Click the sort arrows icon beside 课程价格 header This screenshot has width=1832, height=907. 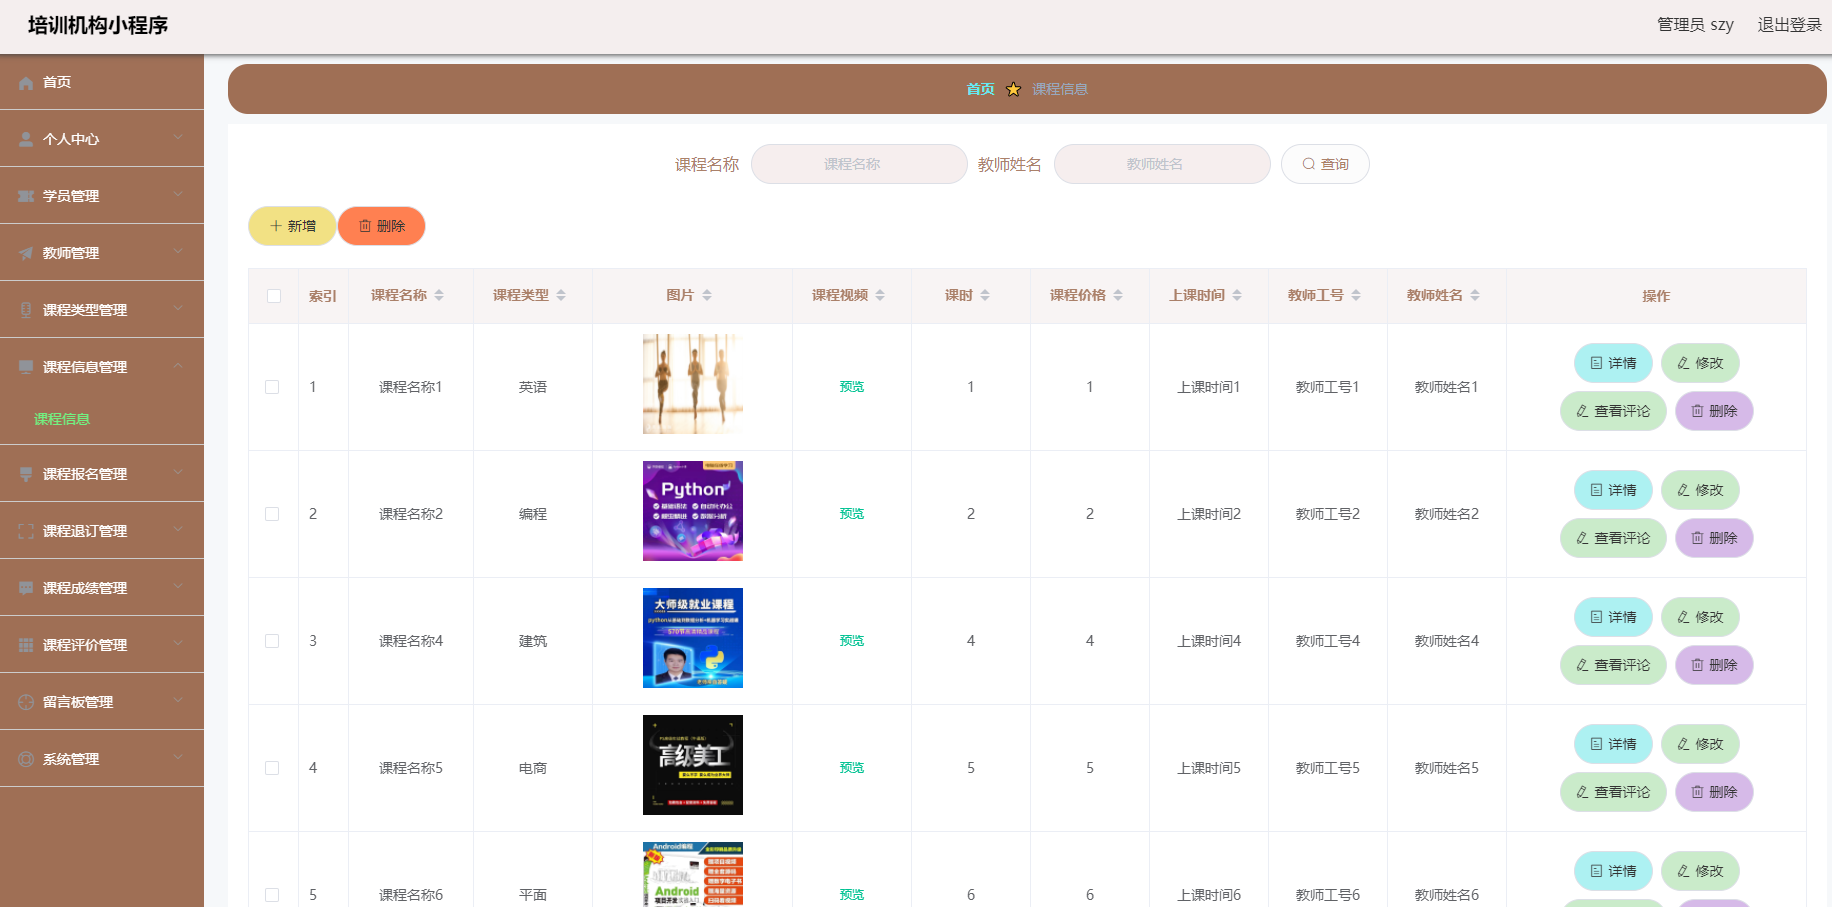[x=1118, y=296]
